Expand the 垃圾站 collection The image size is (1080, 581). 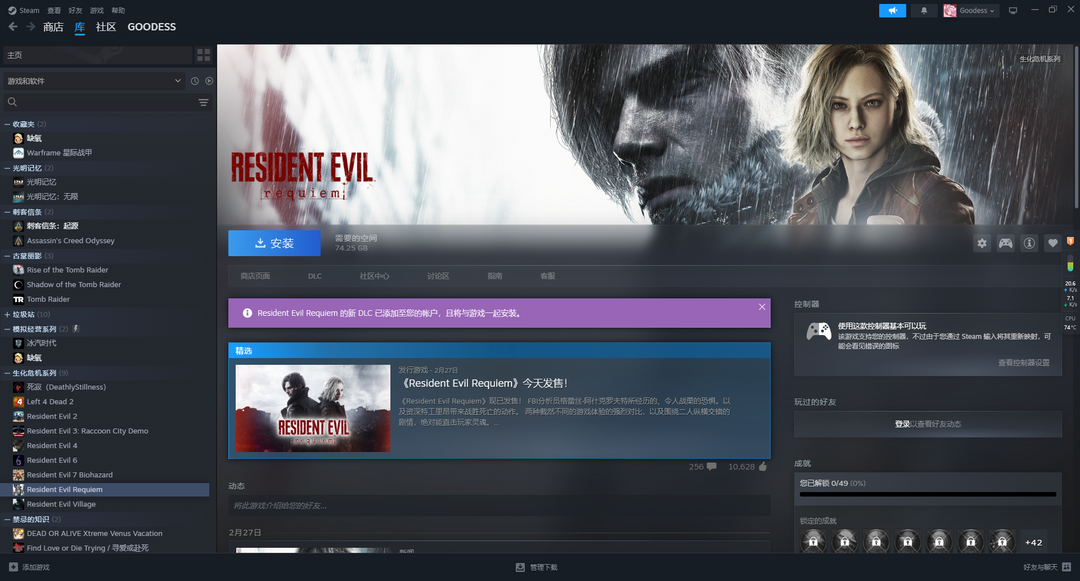(x=7, y=314)
